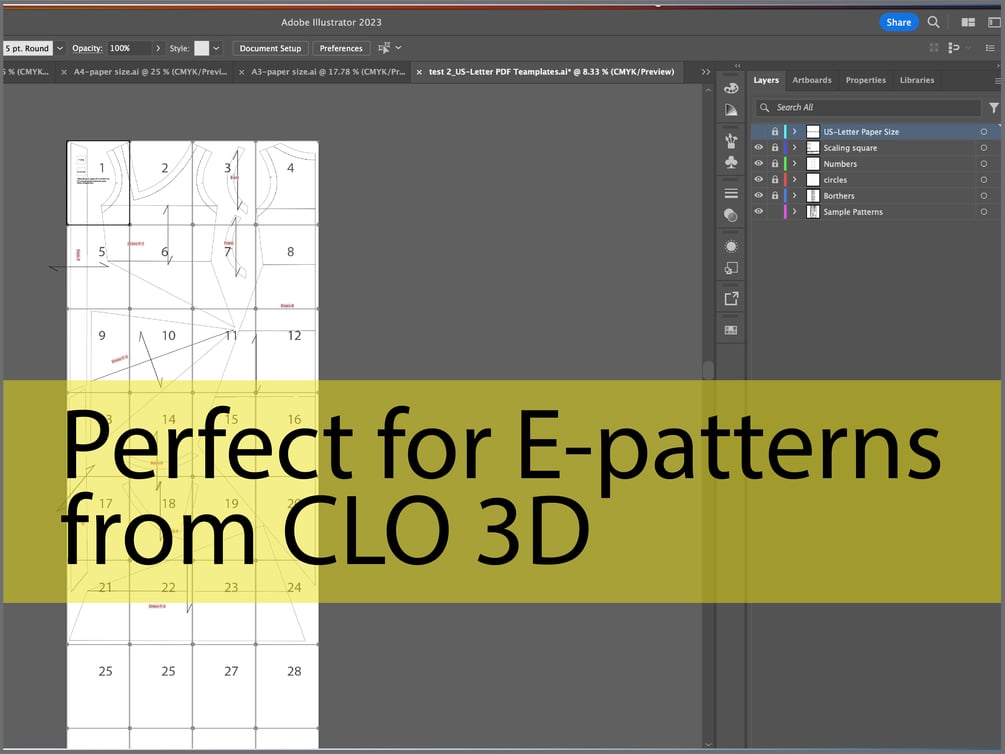Image resolution: width=1005 pixels, height=754 pixels.
Task: Unlock the Scaling square layer
Action: 775,147
